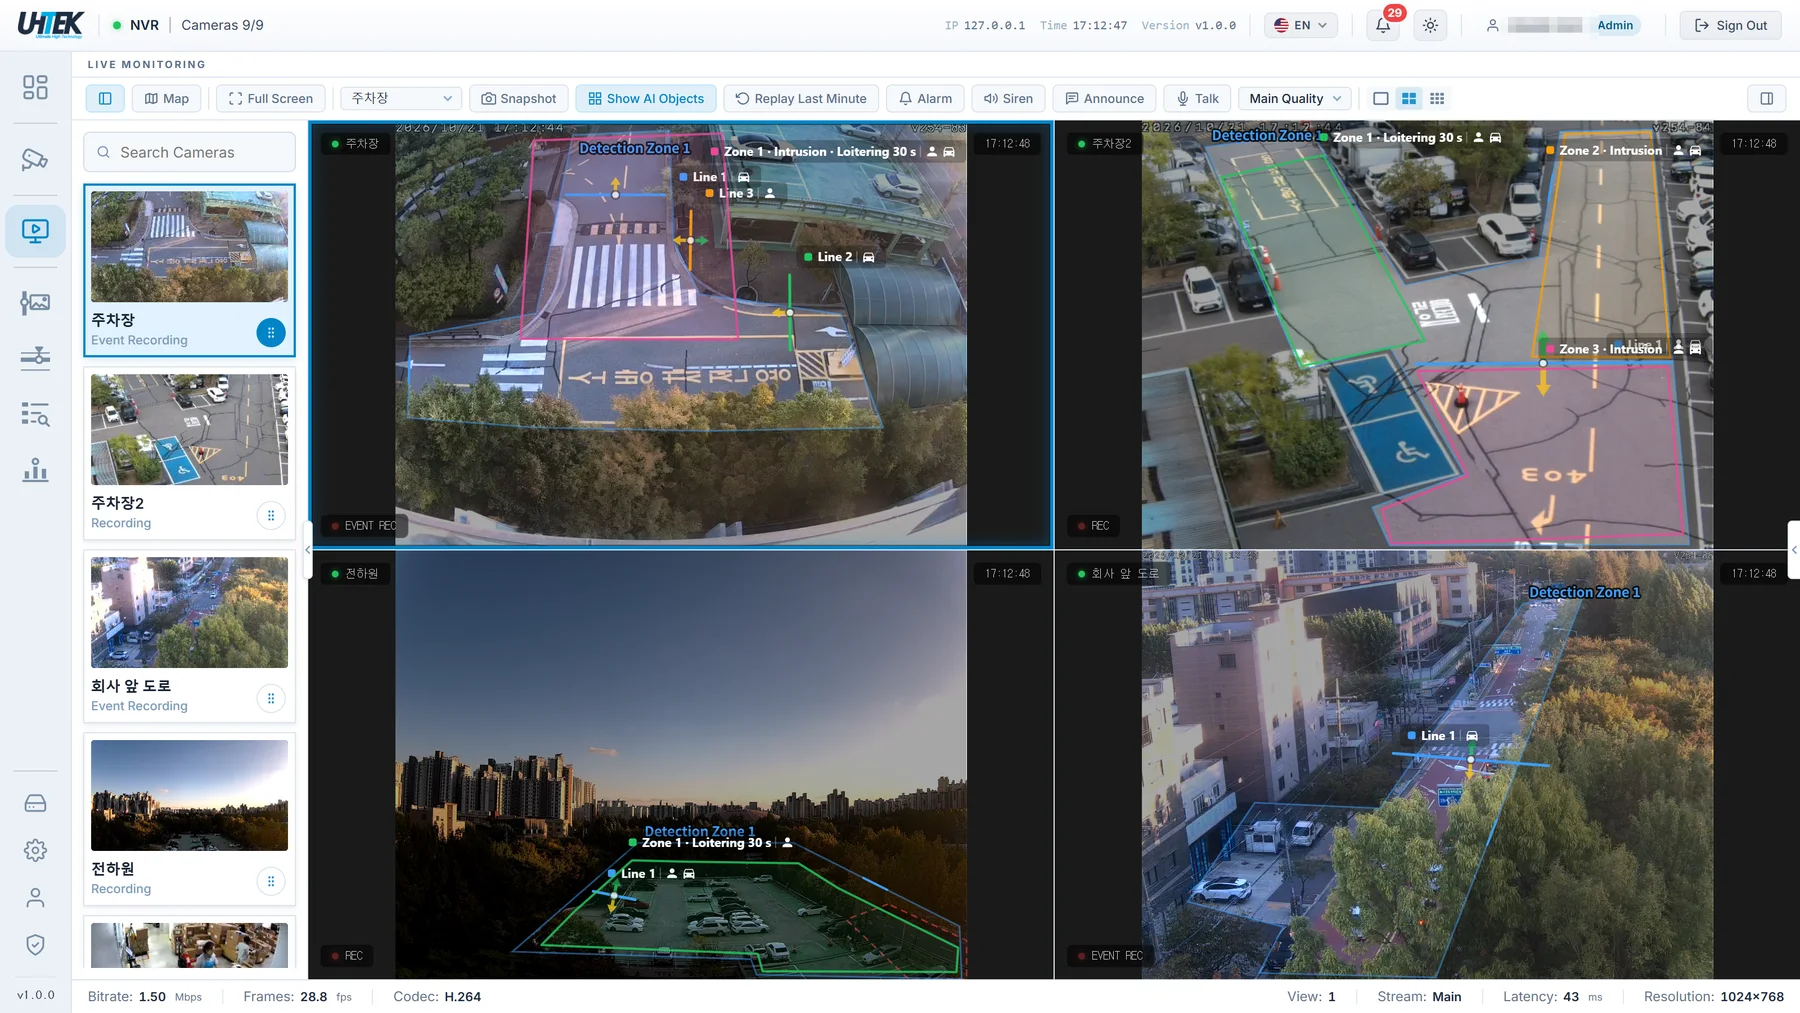1800x1013 pixels.
Task: Switch to 2x2 grid layout
Action: coord(1409,98)
